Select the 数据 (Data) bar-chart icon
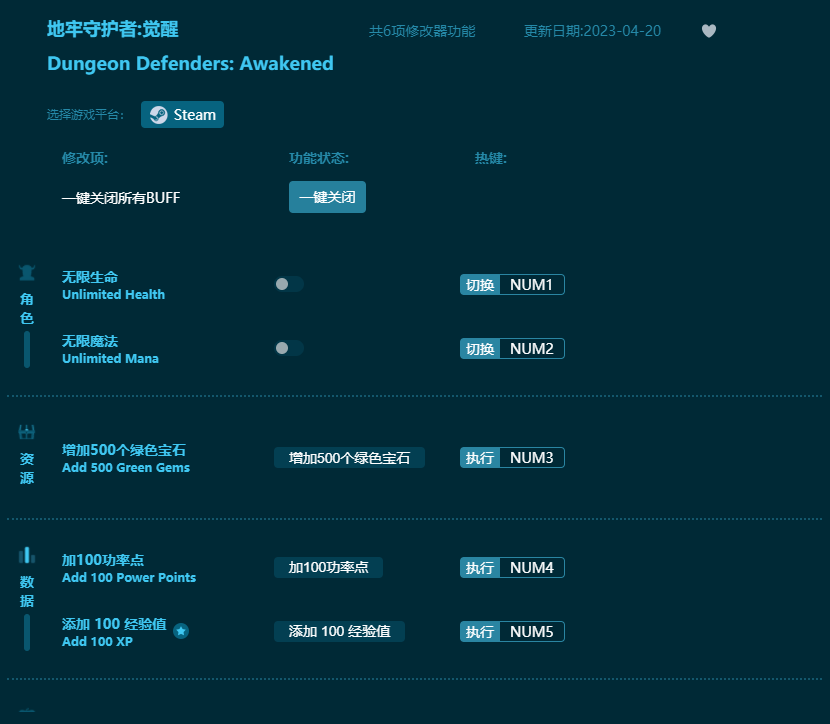 [x=27, y=556]
